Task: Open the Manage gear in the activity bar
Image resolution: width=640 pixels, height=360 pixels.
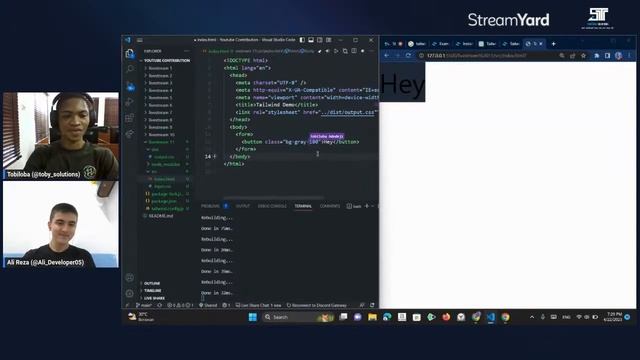Action: coord(130,293)
